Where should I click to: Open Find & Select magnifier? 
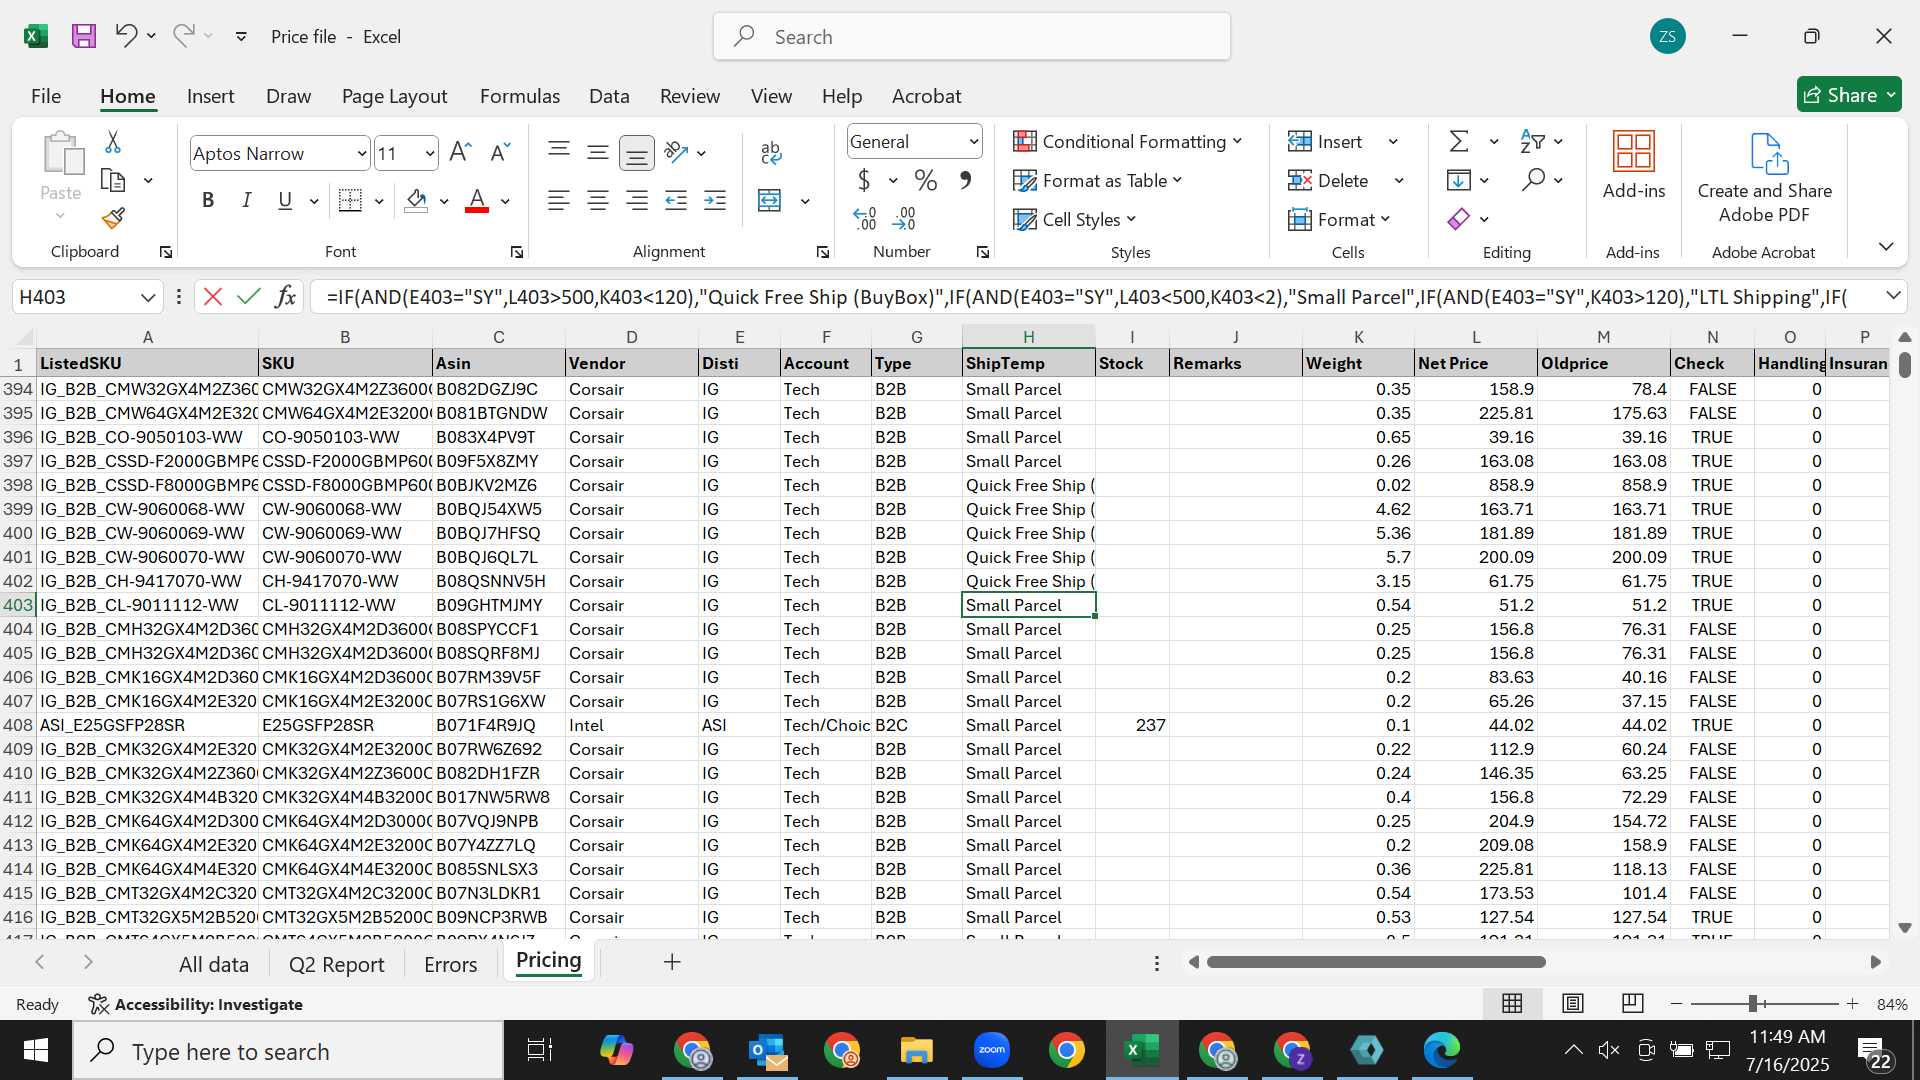tap(1533, 180)
